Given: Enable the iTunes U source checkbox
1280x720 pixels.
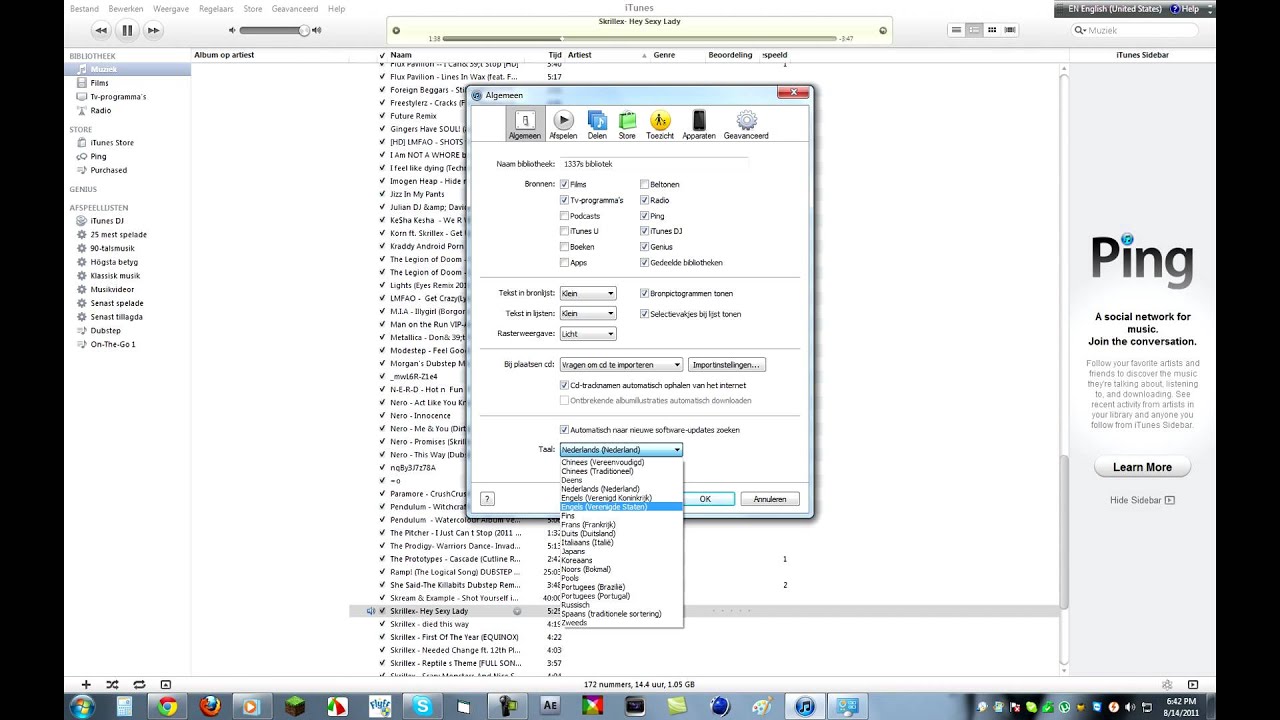Looking at the screenshot, I should click(565, 231).
